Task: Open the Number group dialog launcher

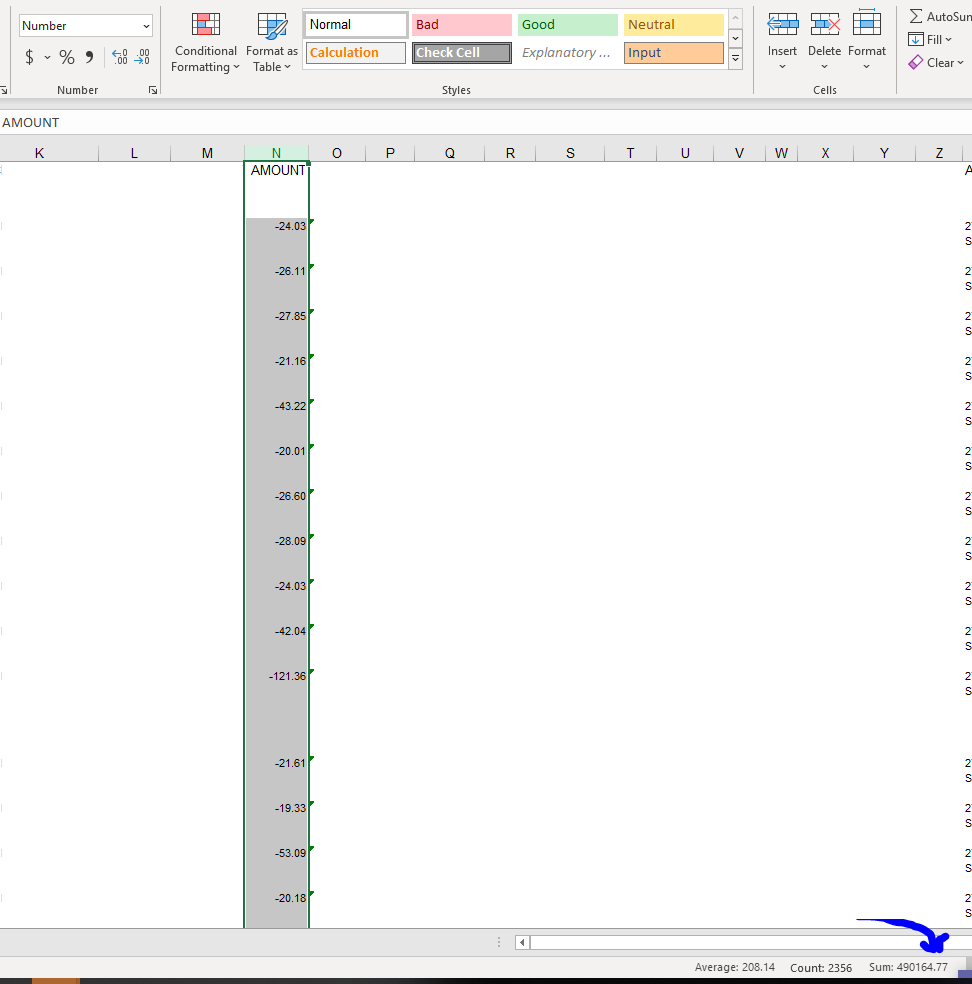Action: 152,89
